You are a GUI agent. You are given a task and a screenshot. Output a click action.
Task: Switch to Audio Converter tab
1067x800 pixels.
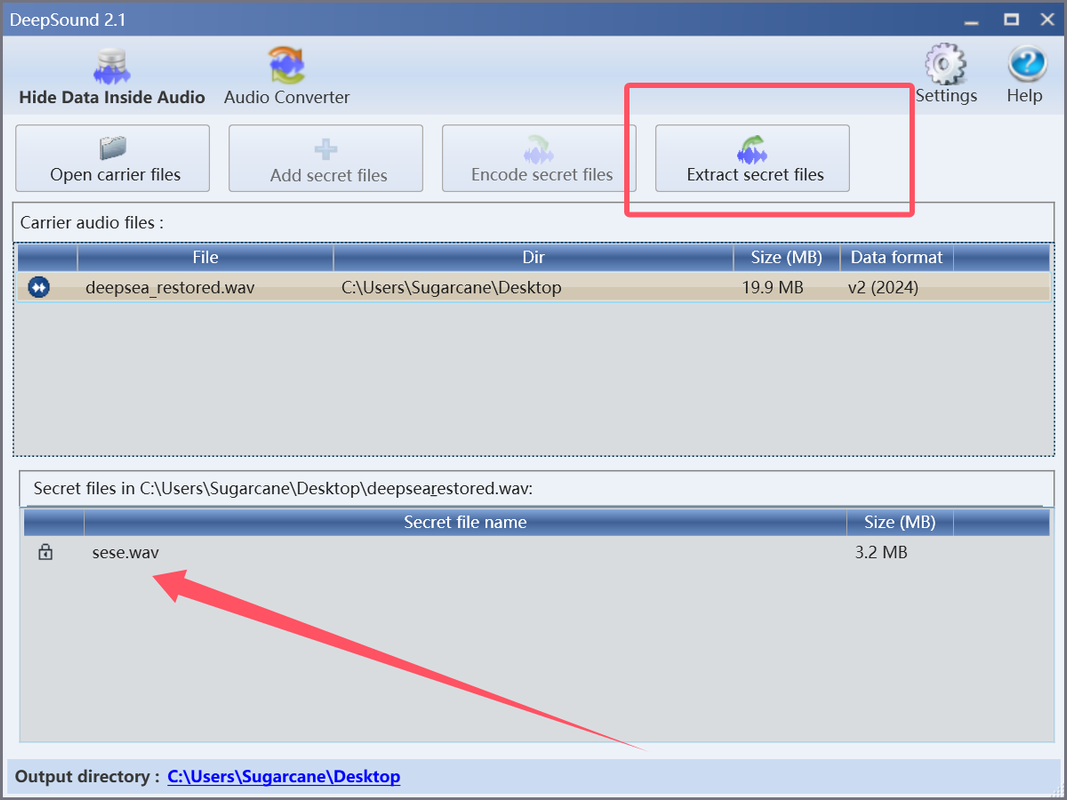click(286, 77)
